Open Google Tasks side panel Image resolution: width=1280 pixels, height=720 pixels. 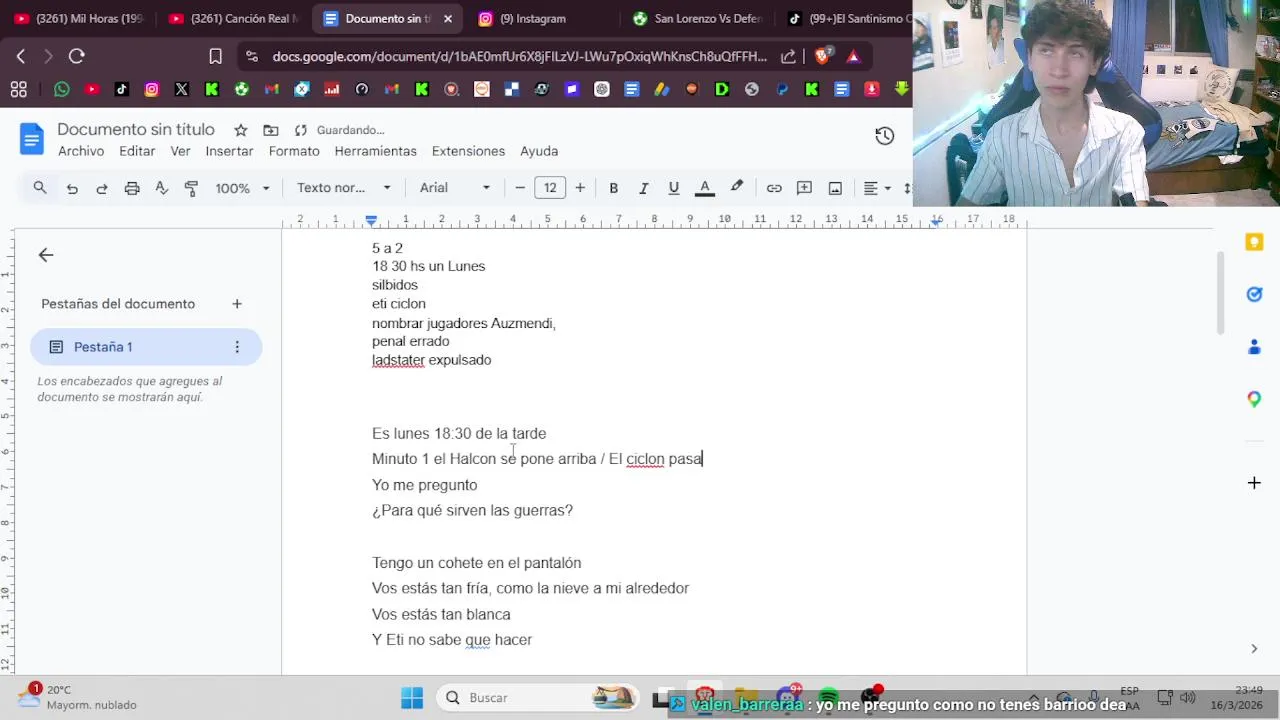(1254, 294)
